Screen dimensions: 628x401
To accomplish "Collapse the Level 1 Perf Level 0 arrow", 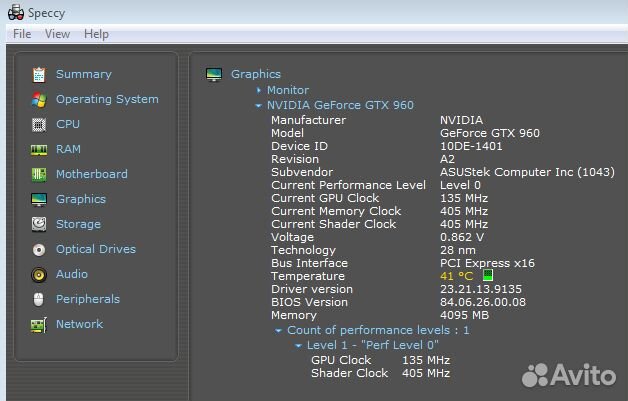I will [298, 346].
